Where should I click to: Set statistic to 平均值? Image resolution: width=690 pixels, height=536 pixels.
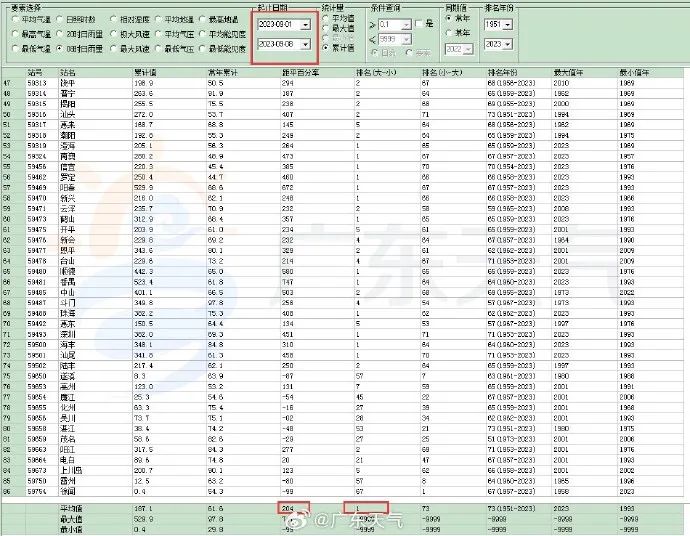click(x=326, y=18)
